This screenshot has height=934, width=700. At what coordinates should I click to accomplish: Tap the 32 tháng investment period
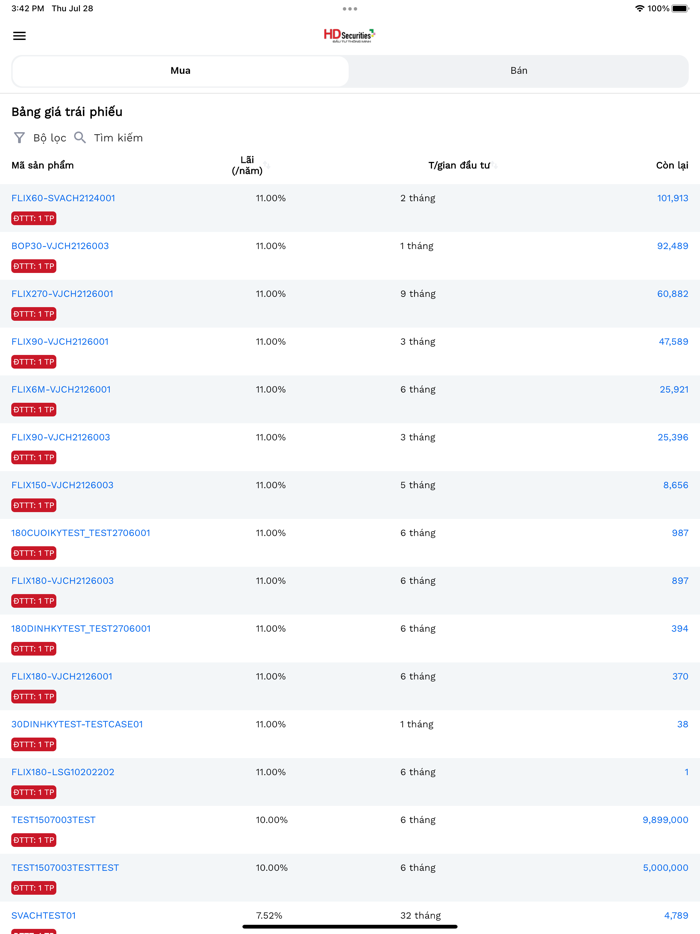click(x=421, y=916)
